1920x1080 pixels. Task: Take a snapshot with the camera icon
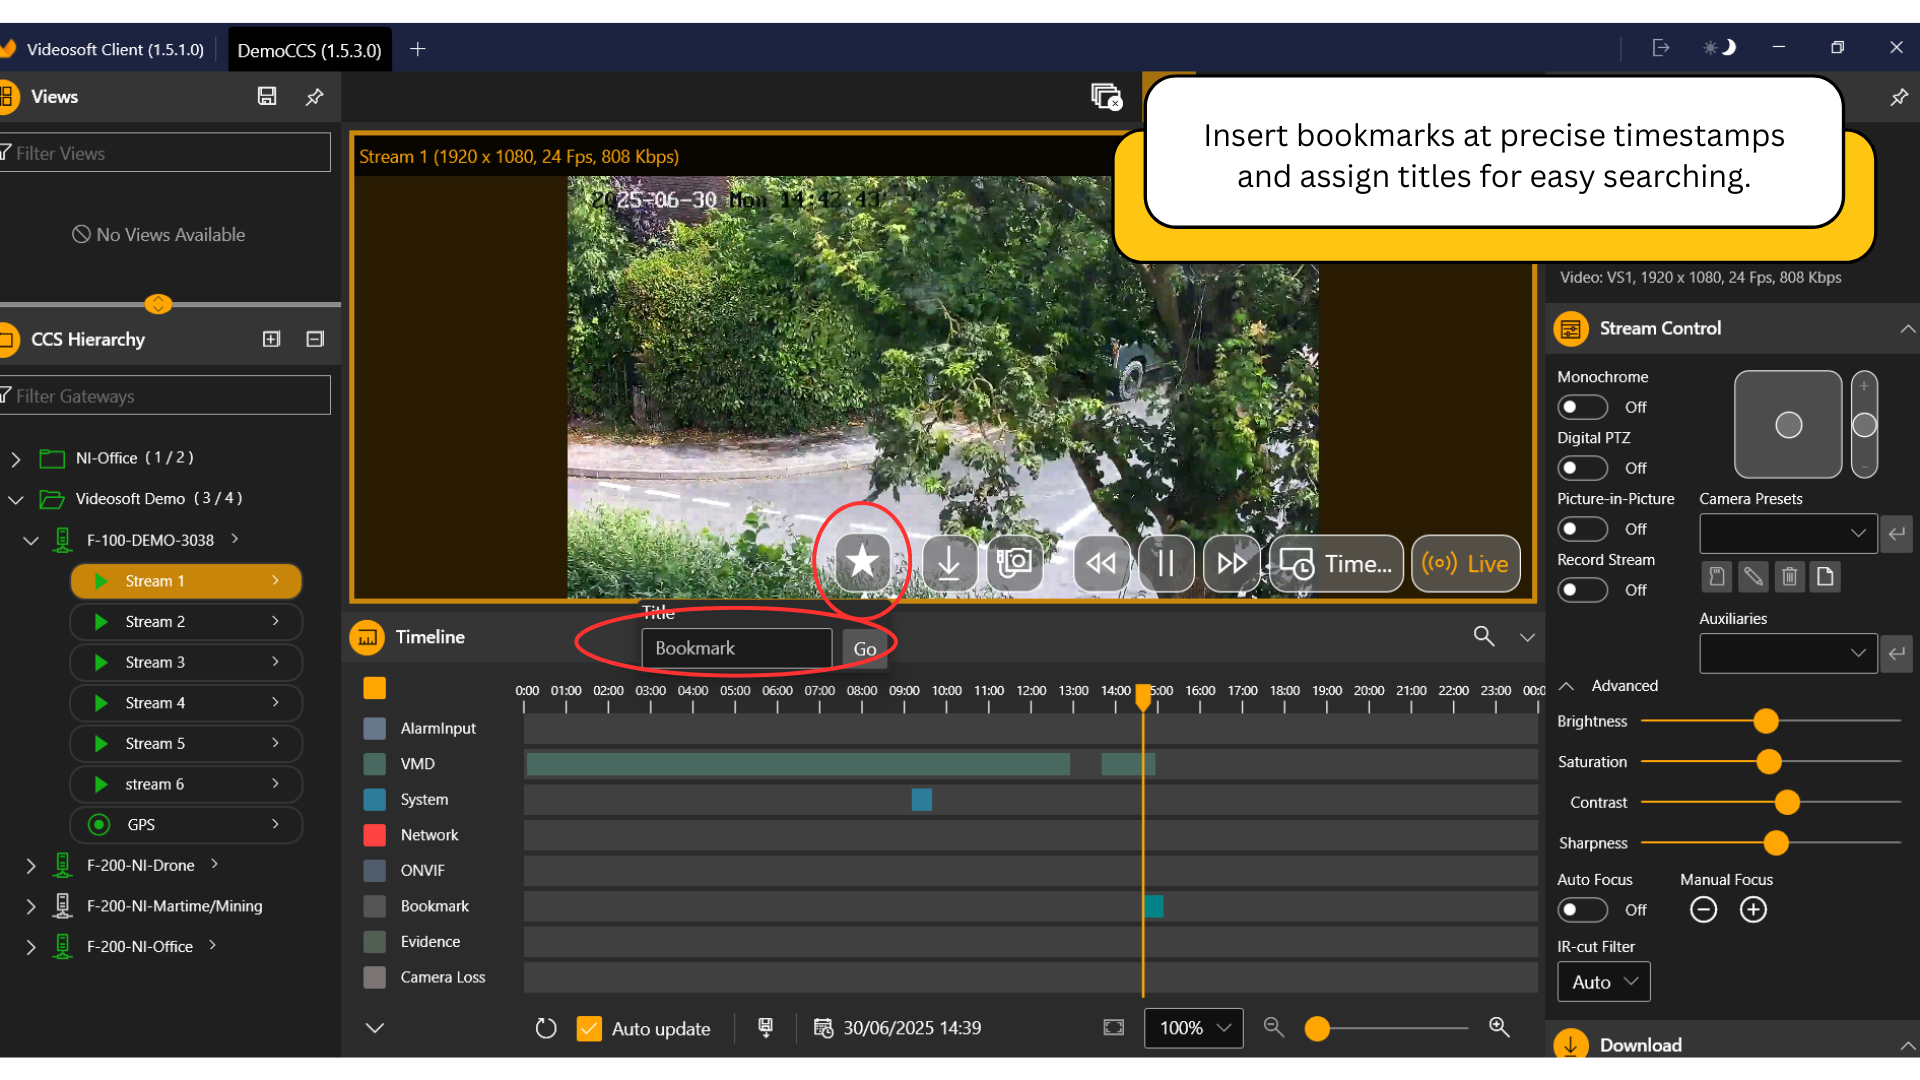[x=1014, y=563]
